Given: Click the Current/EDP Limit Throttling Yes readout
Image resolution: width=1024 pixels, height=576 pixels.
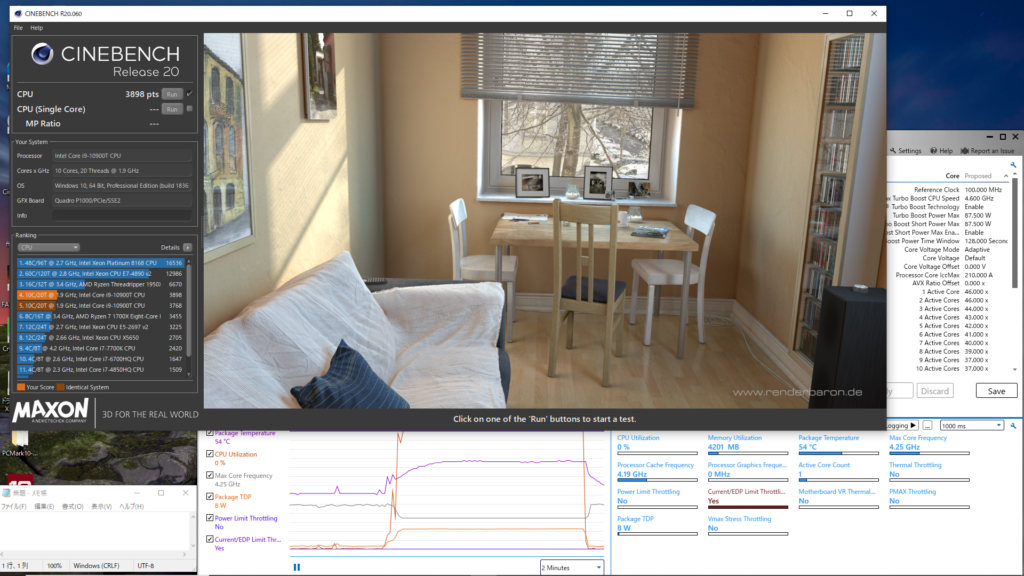Looking at the screenshot, I should pos(713,501).
